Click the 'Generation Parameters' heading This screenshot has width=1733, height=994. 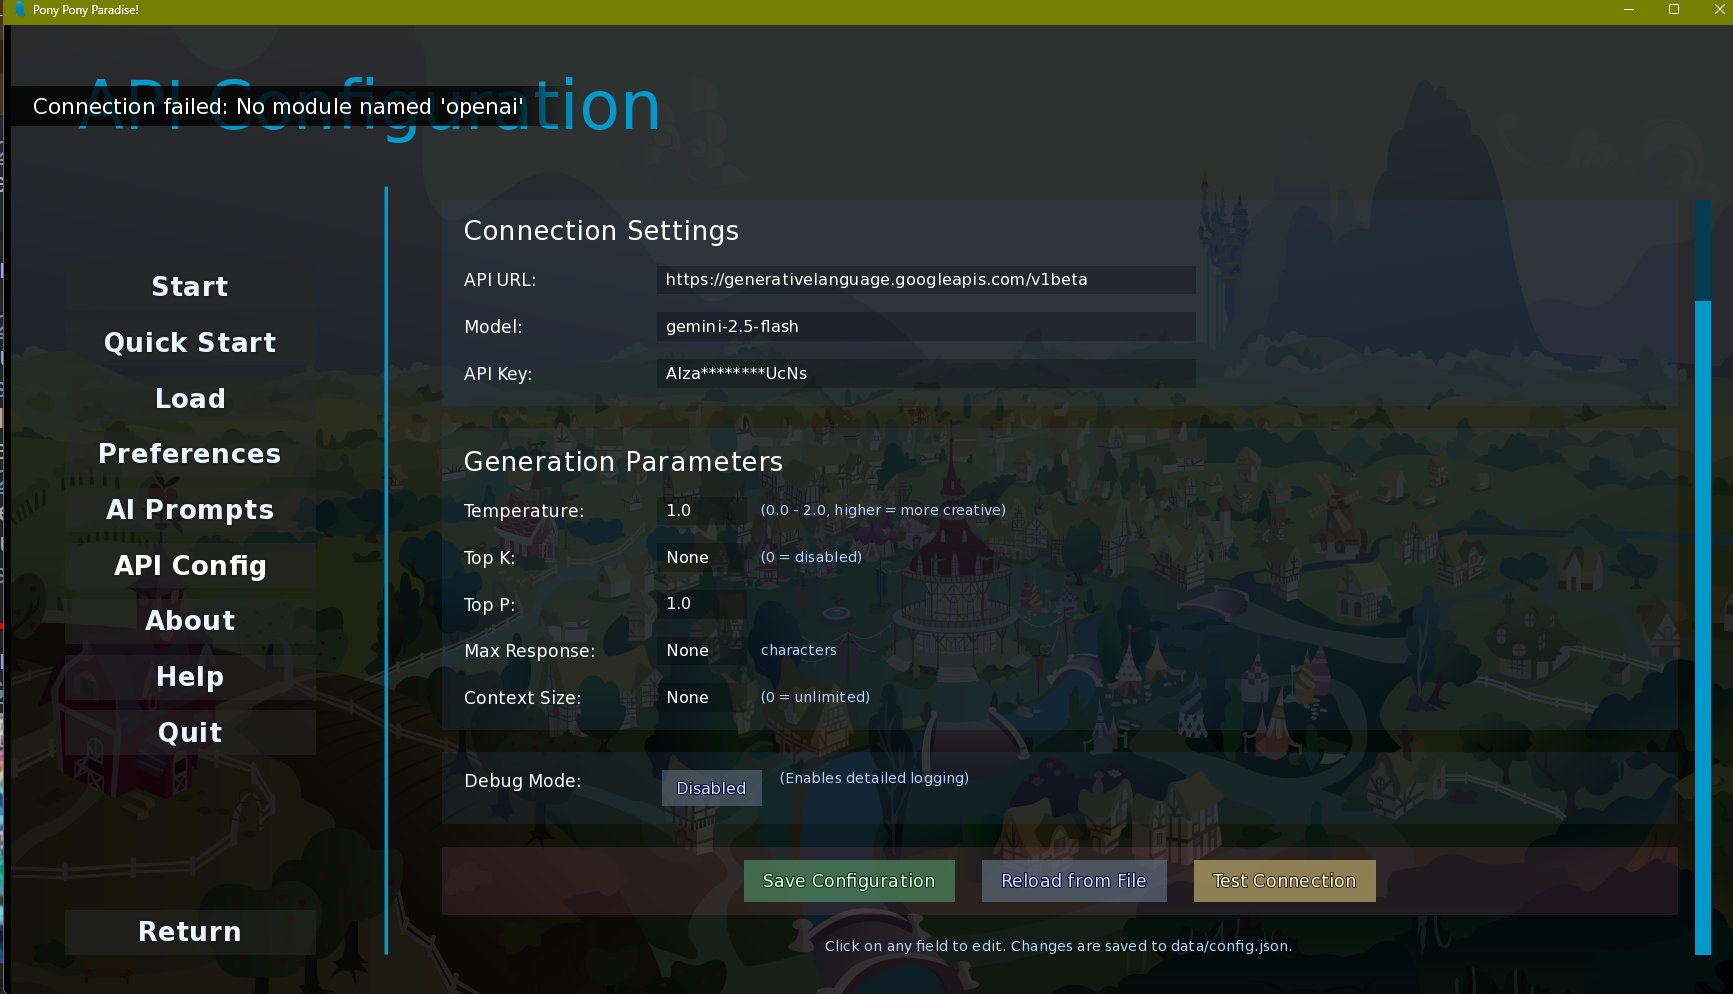(x=623, y=462)
